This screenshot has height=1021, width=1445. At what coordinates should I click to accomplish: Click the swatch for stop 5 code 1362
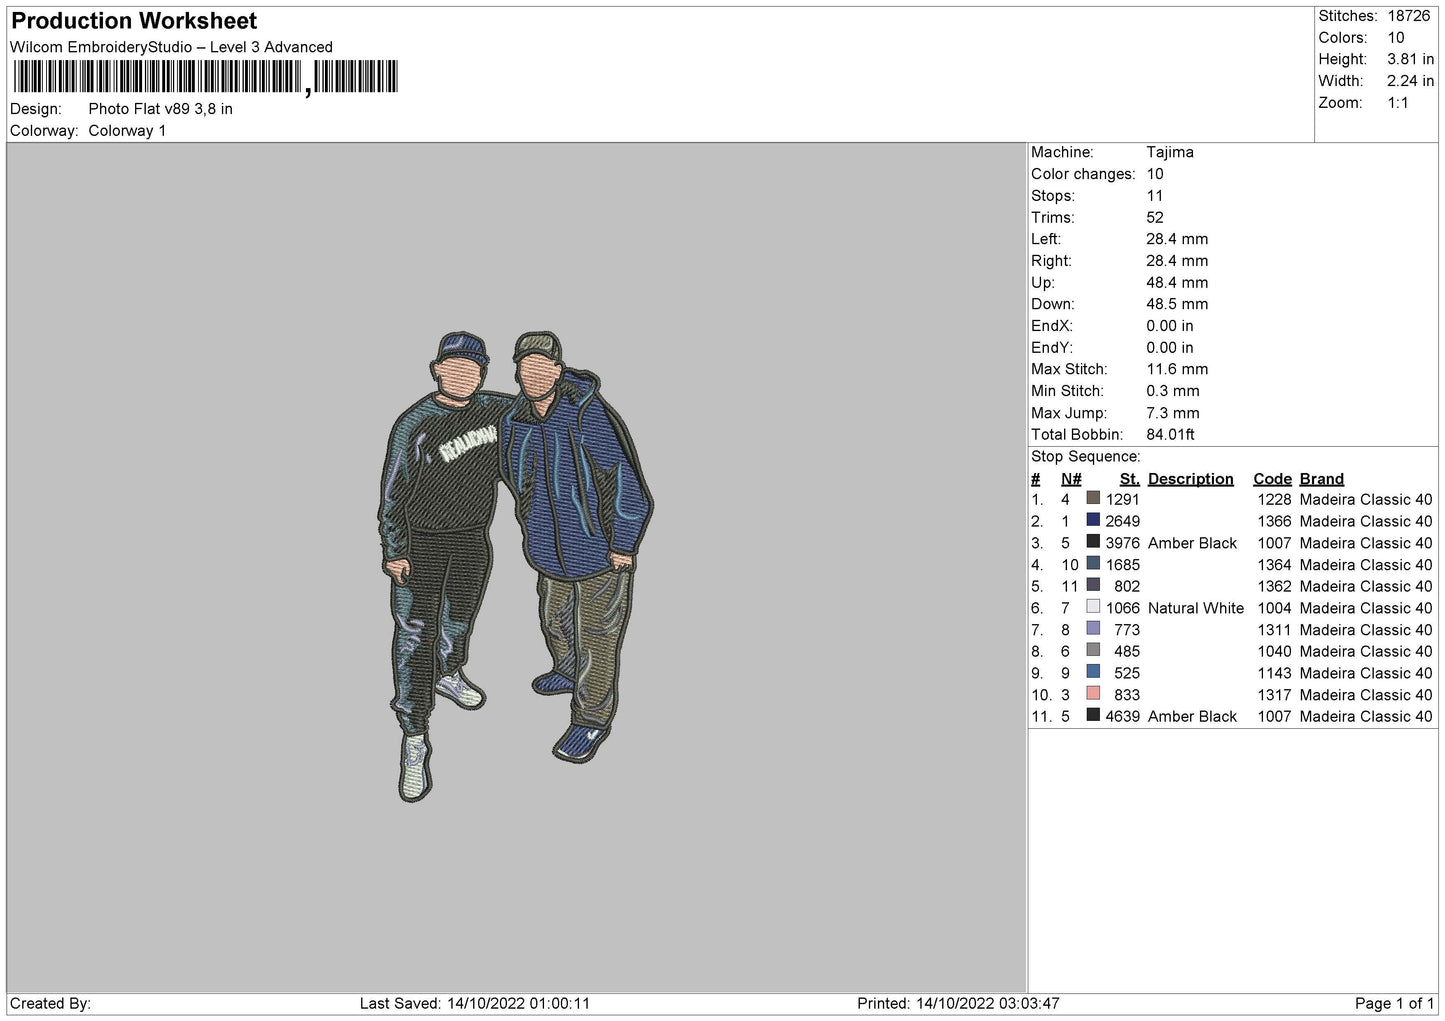coord(1093,585)
